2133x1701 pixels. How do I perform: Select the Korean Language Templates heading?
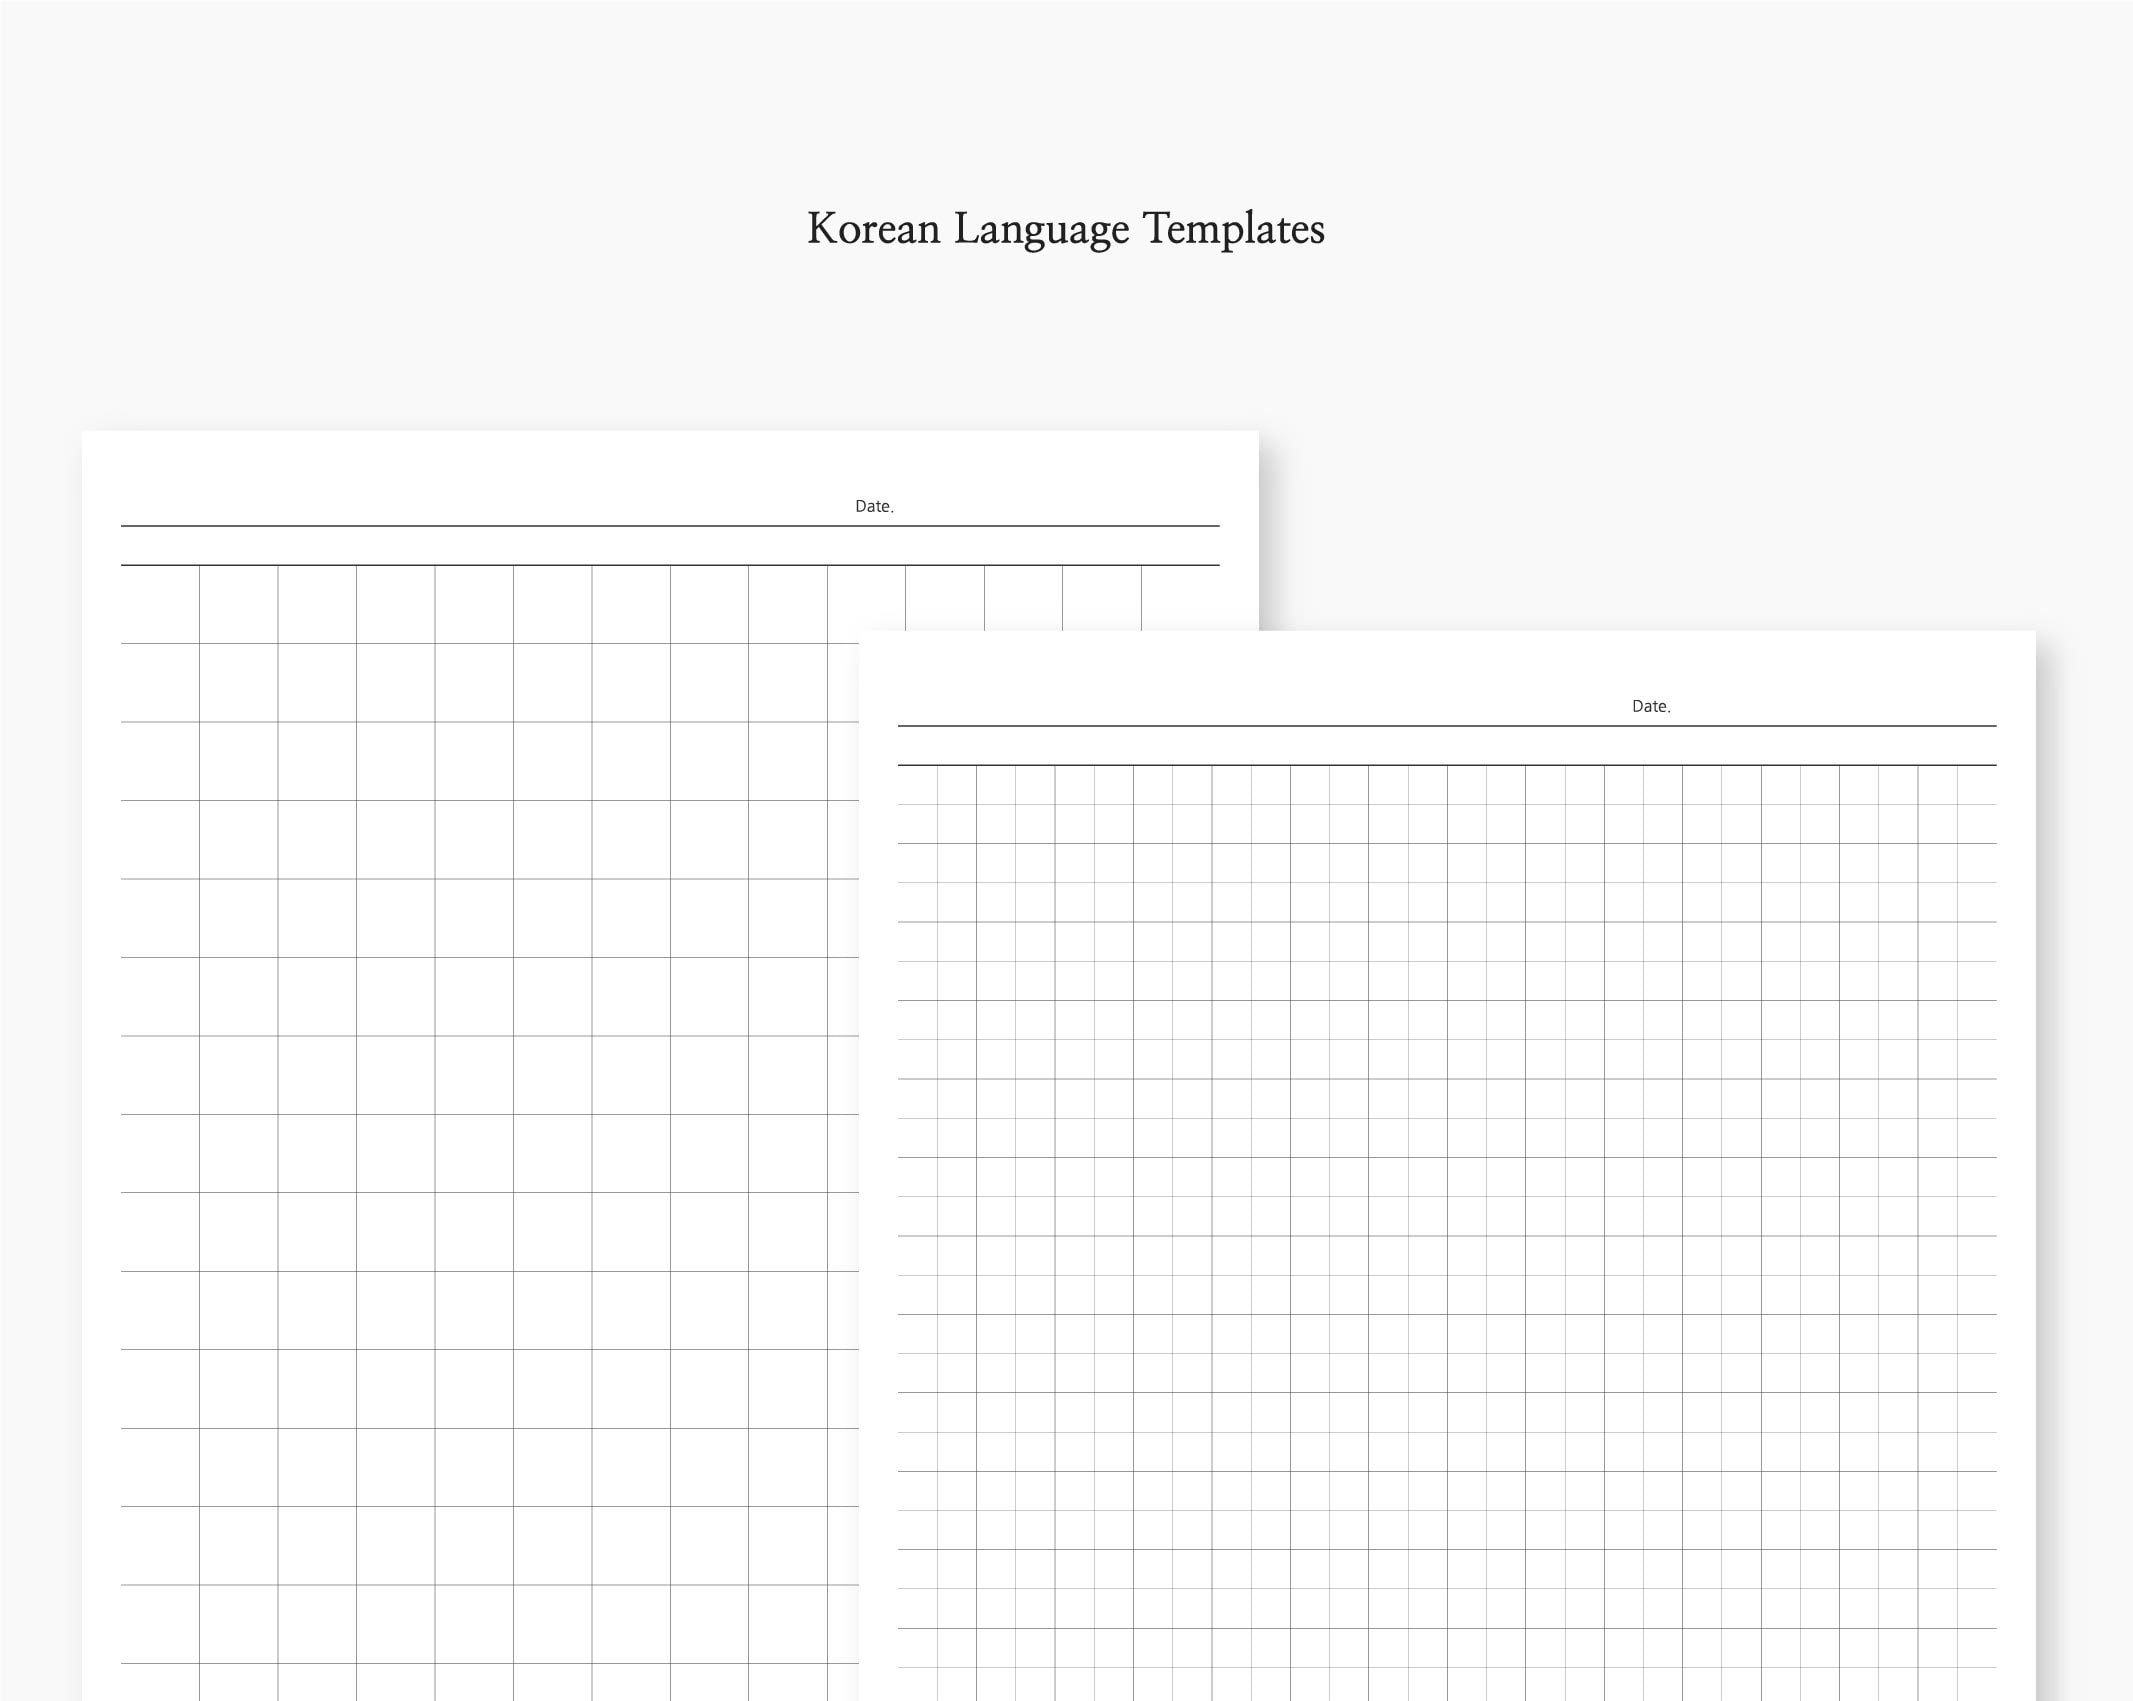click(1066, 229)
